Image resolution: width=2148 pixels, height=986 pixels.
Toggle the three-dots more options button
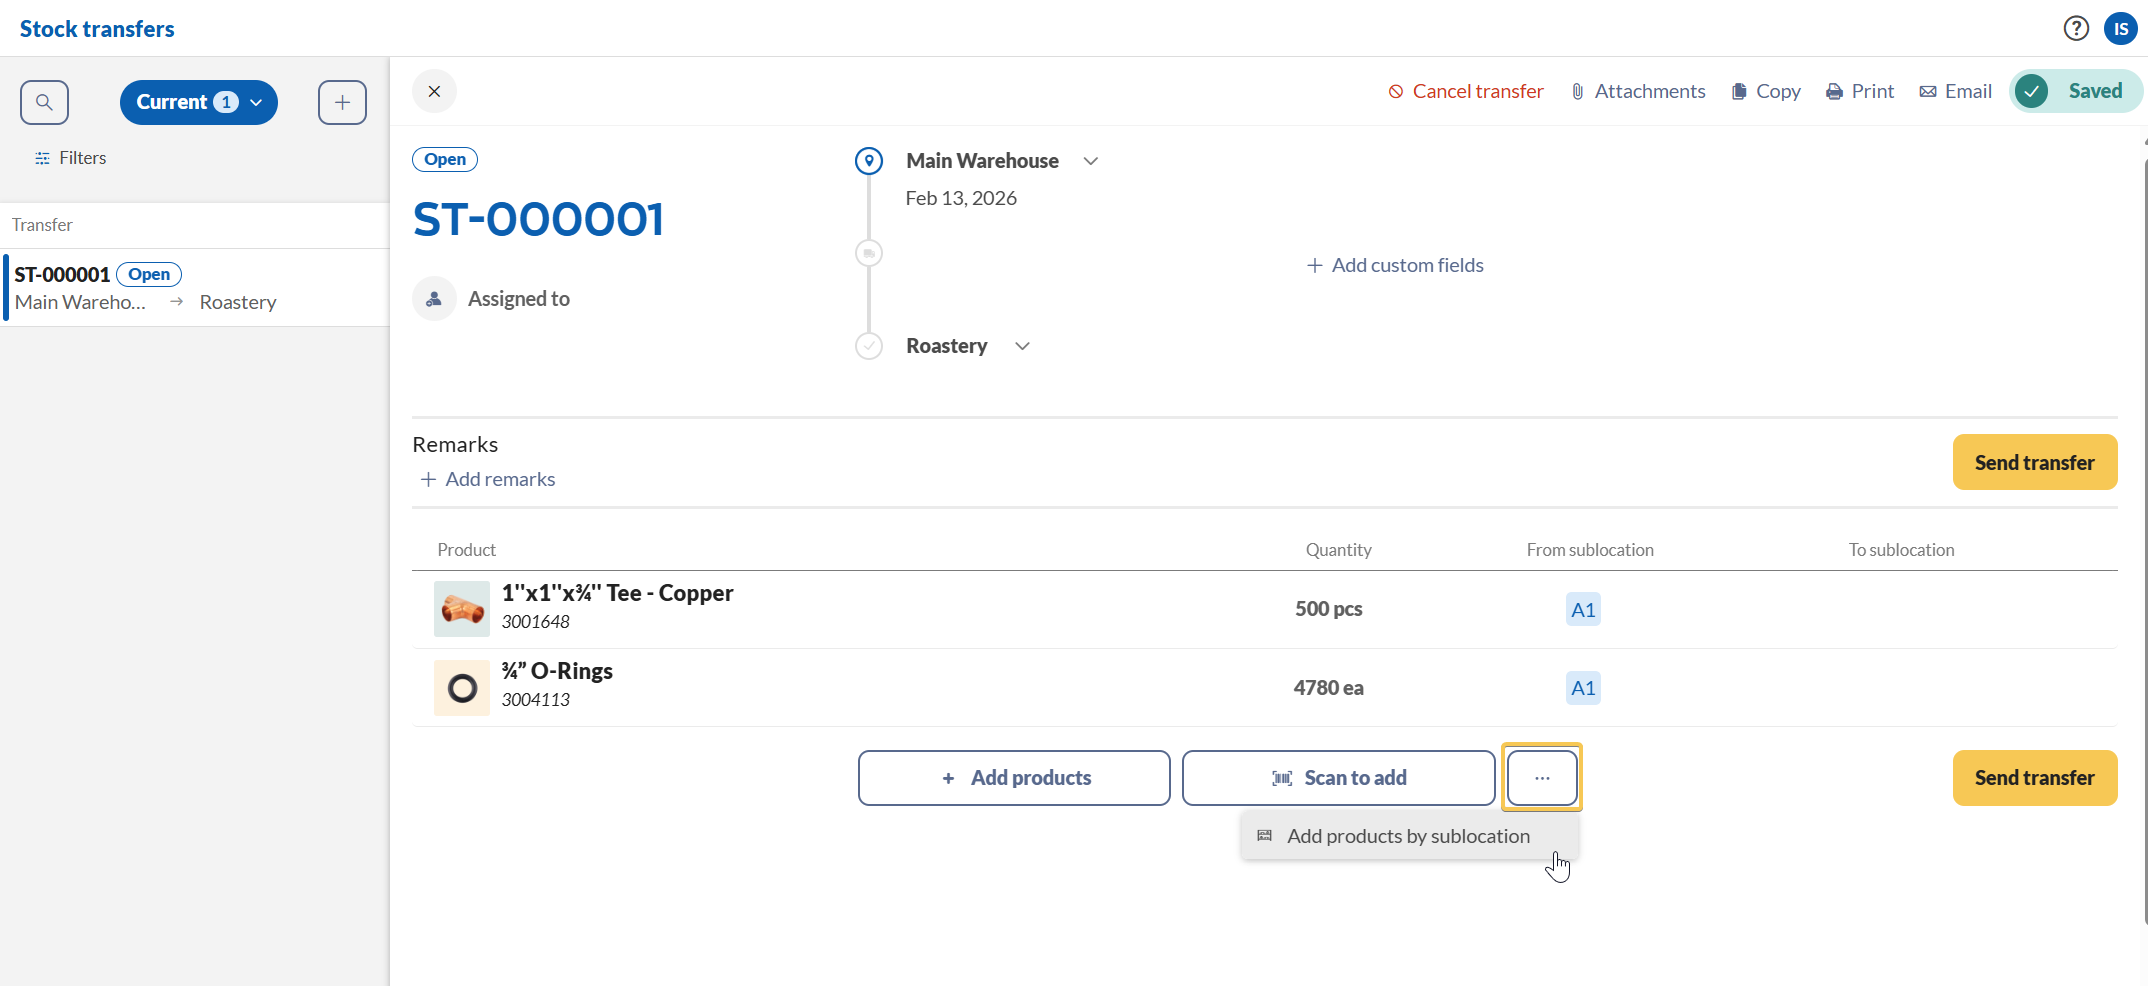click(x=1541, y=778)
